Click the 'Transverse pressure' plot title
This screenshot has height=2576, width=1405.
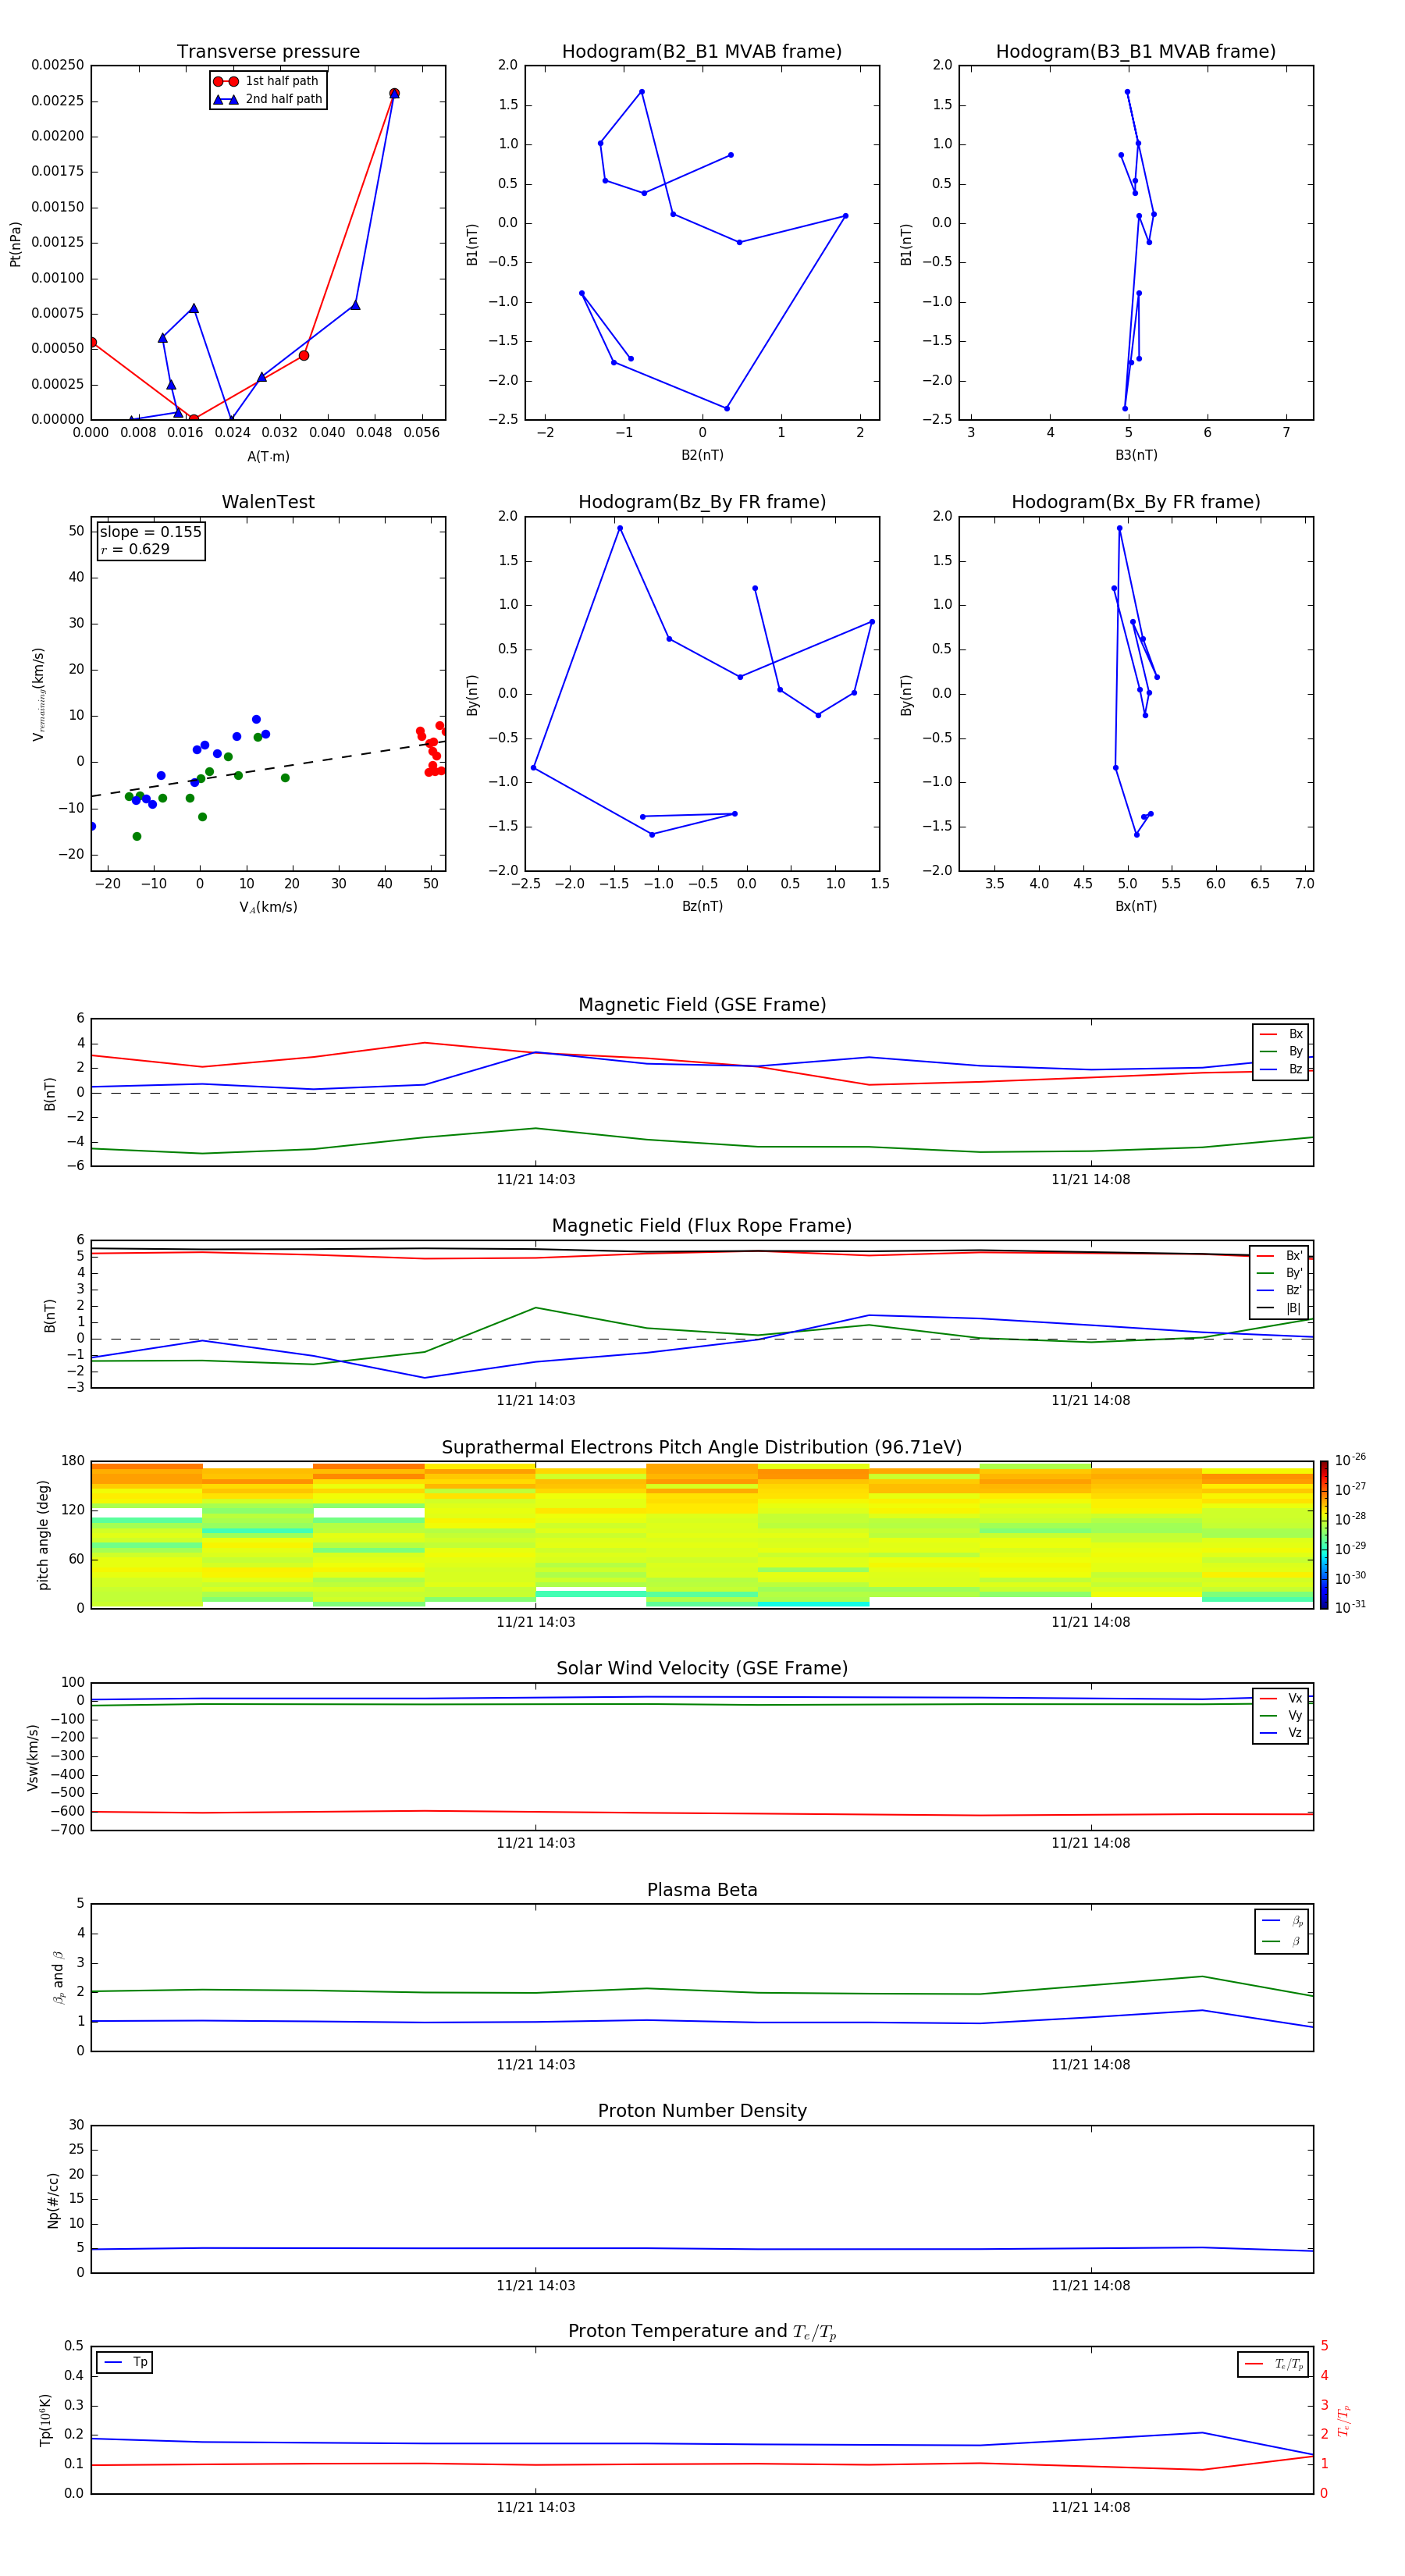268,52
